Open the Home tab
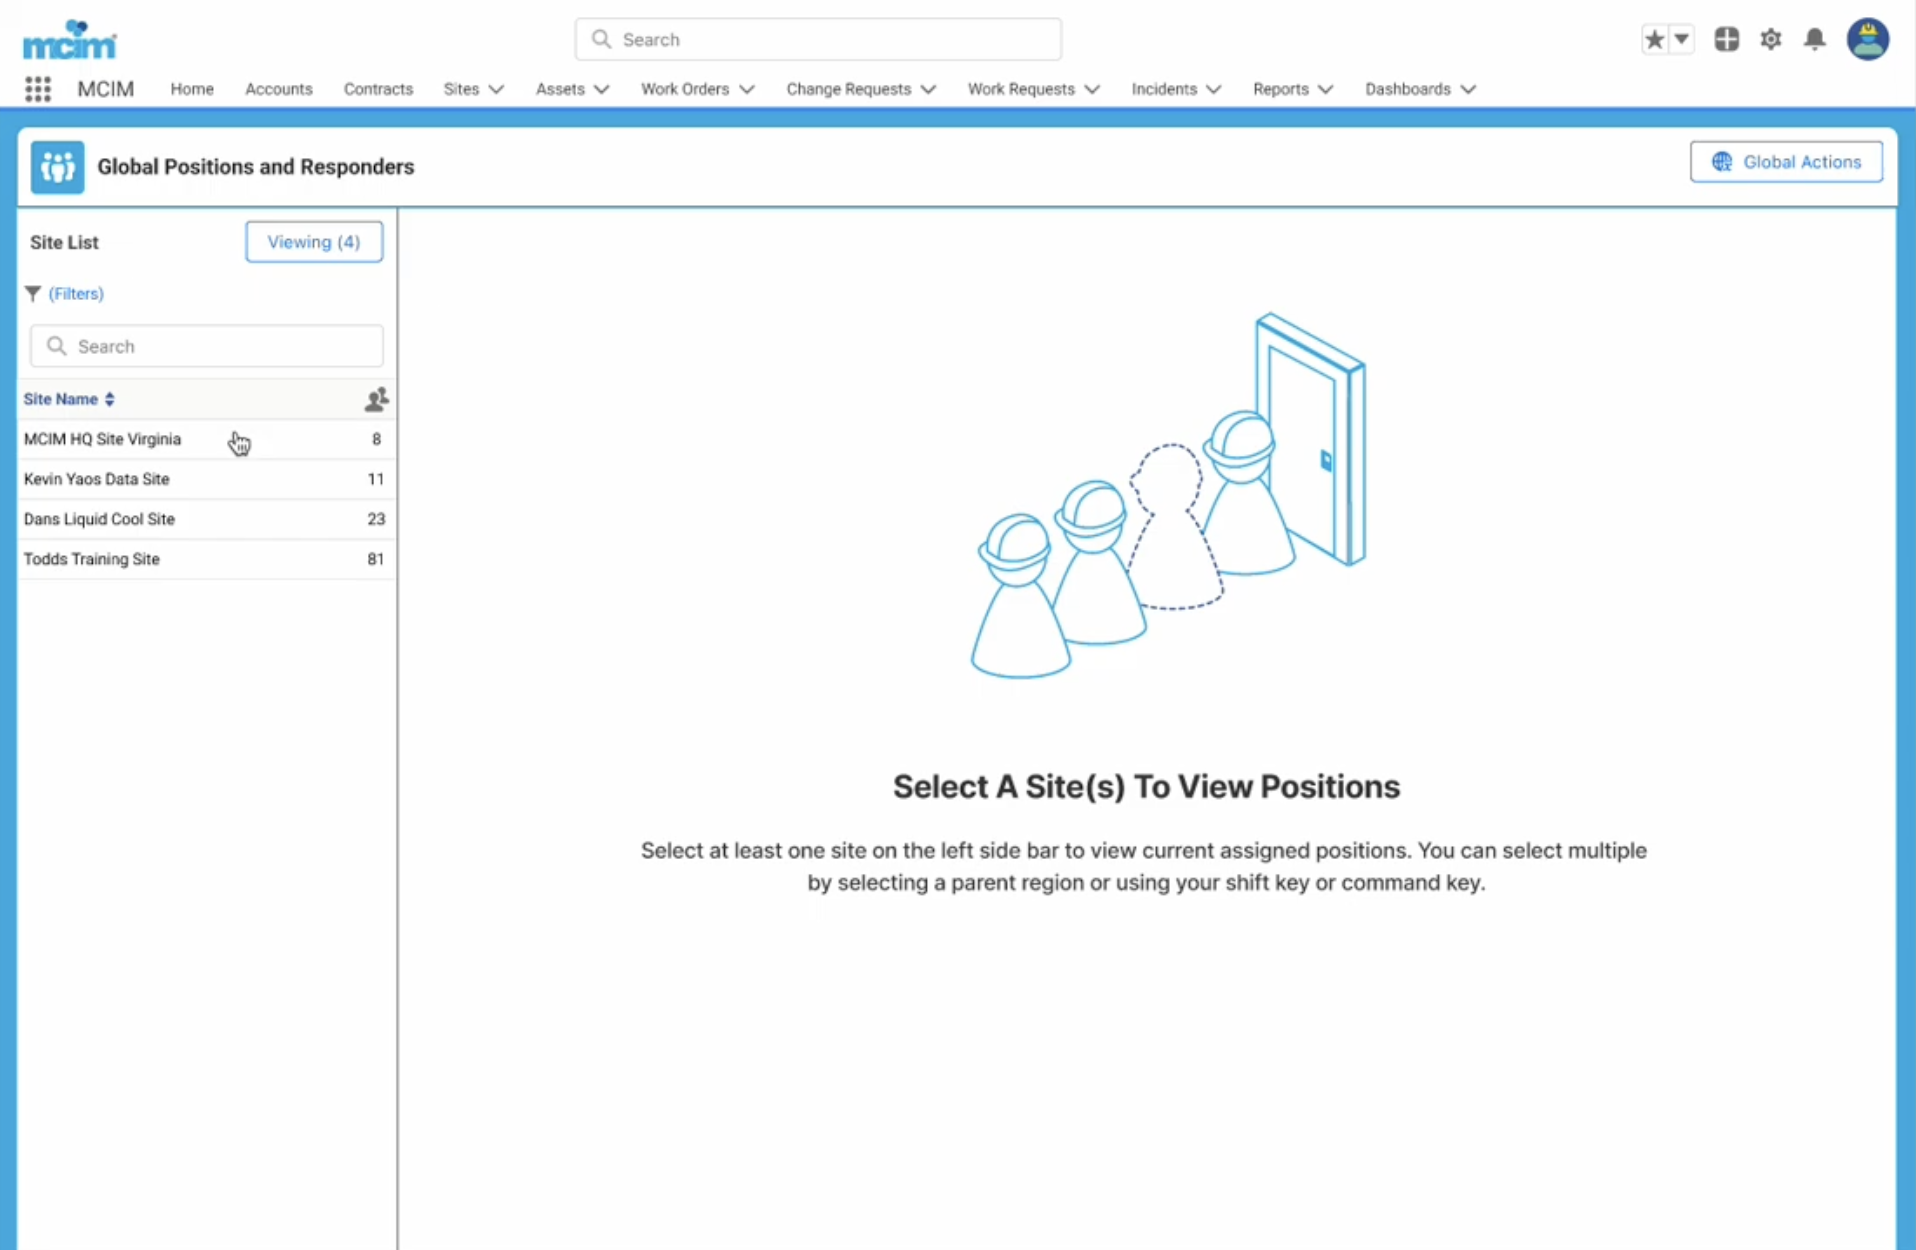Screen dimensions: 1916x1250 click(x=192, y=89)
